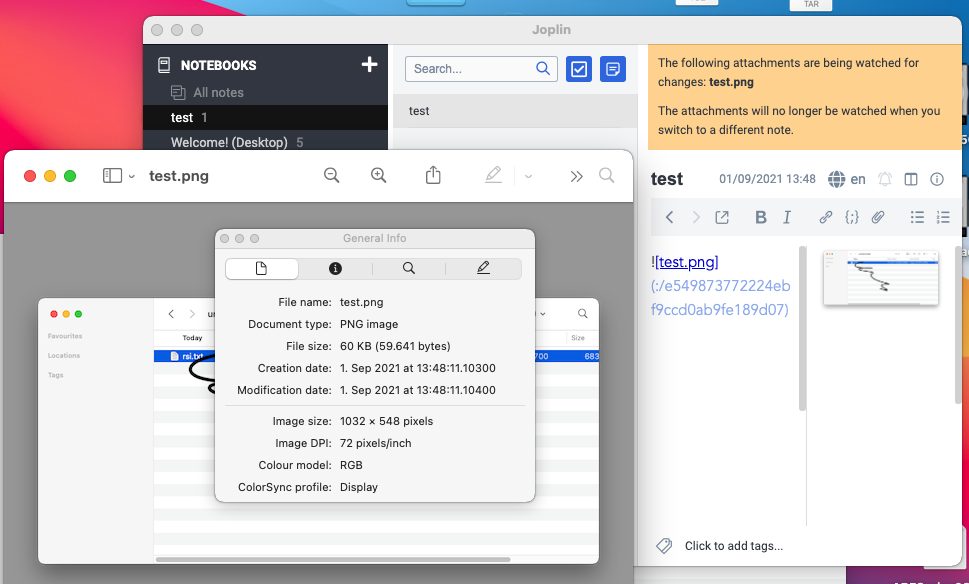Click the Preview window title test.png

point(179,176)
